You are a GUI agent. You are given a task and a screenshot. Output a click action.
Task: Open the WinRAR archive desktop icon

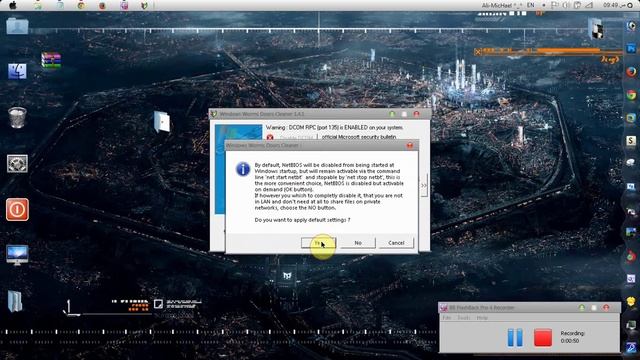click(x=51, y=60)
